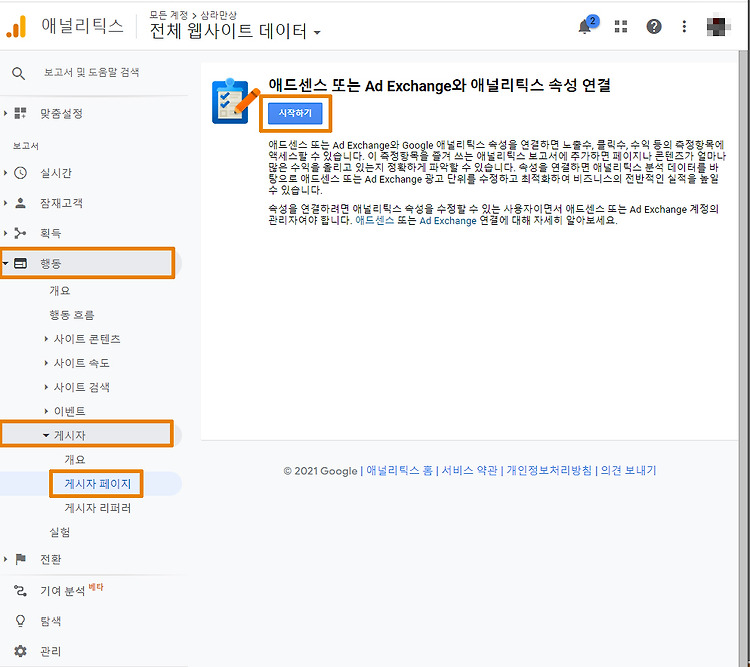Expand the 맞춤설정 section arrow
Viewport: 750px width, 667px height.
[x=5, y=113]
